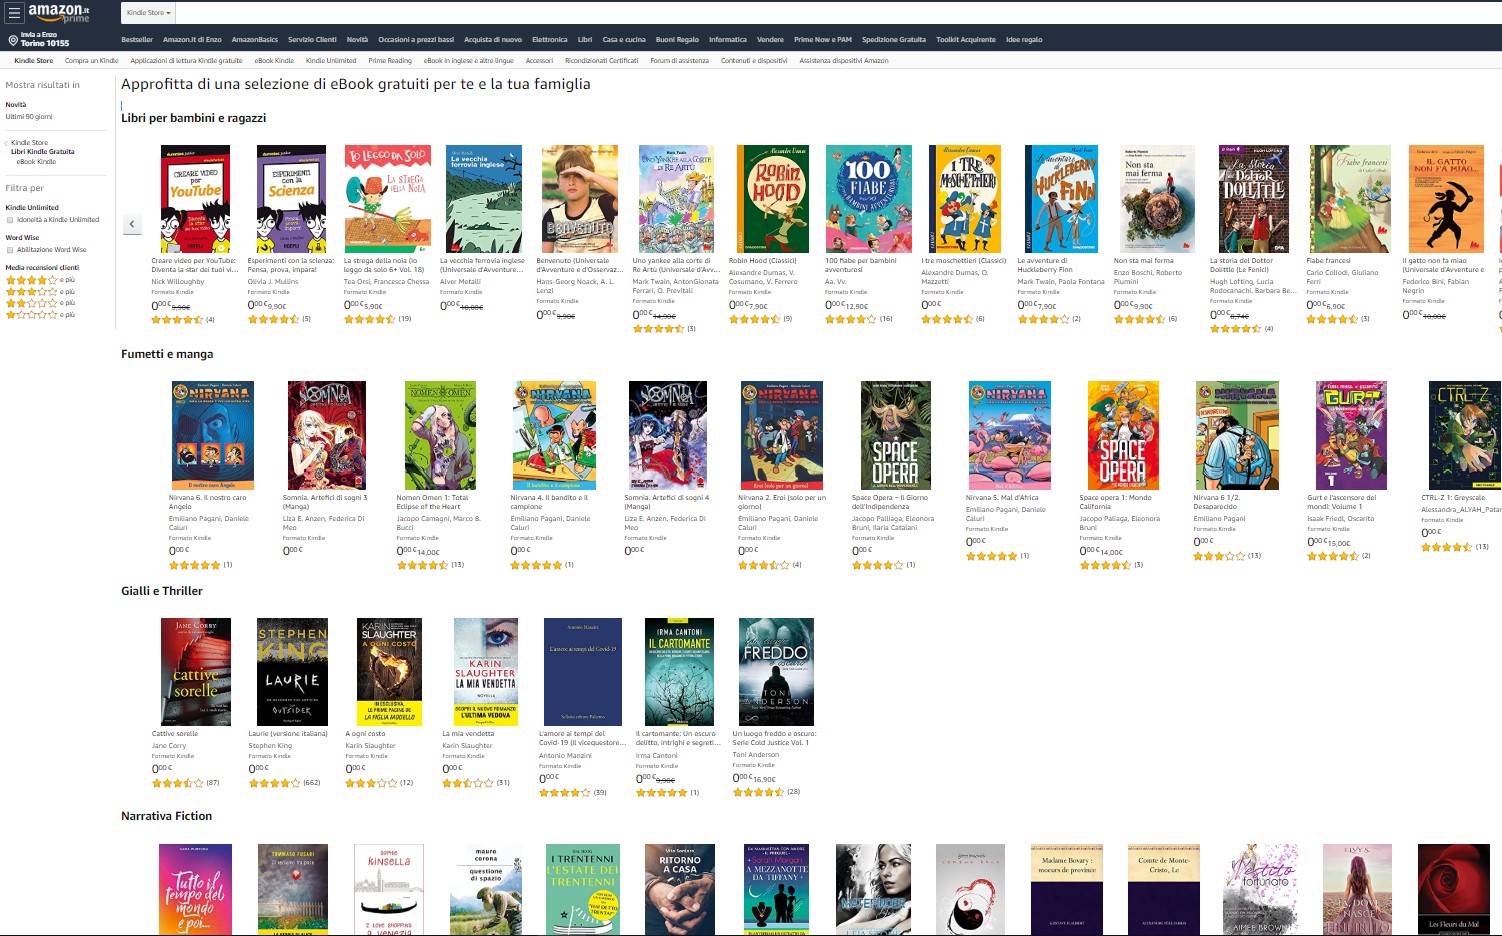The height and width of the screenshot is (936, 1502).
Task: Enable the Idoneità a Kindle Unlimited checkbox
Action: click(x=10, y=220)
